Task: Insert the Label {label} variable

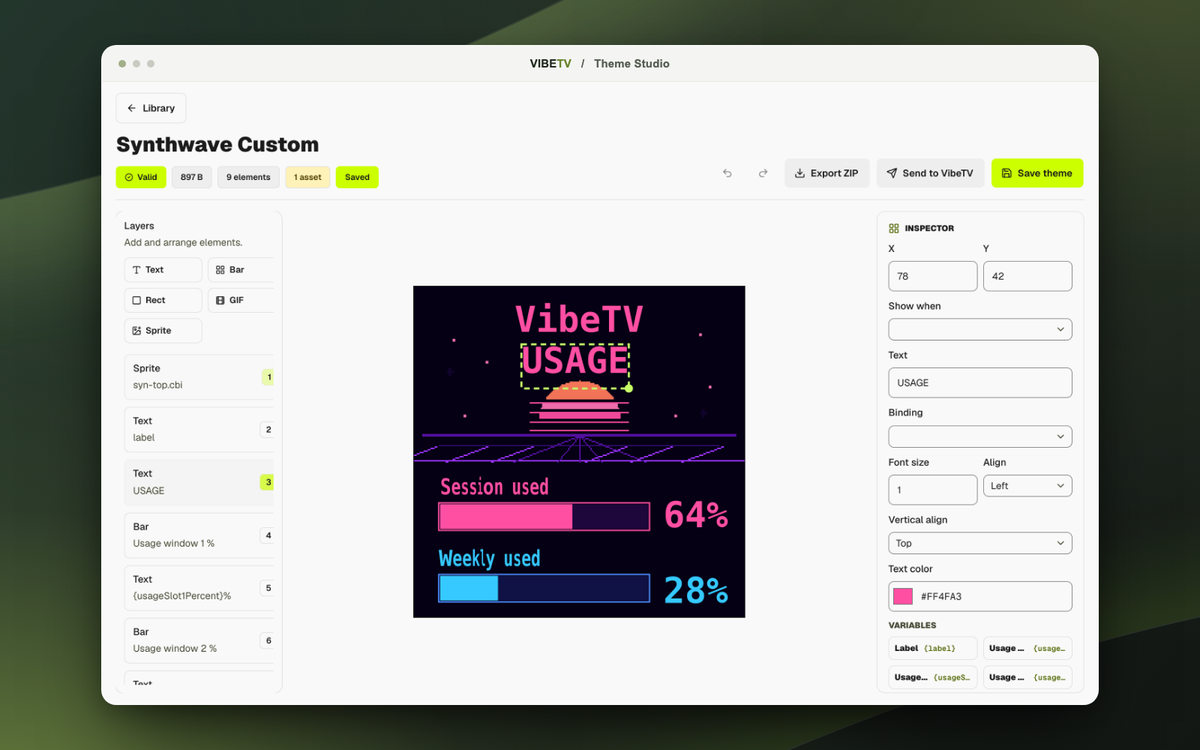Action: 933,648
